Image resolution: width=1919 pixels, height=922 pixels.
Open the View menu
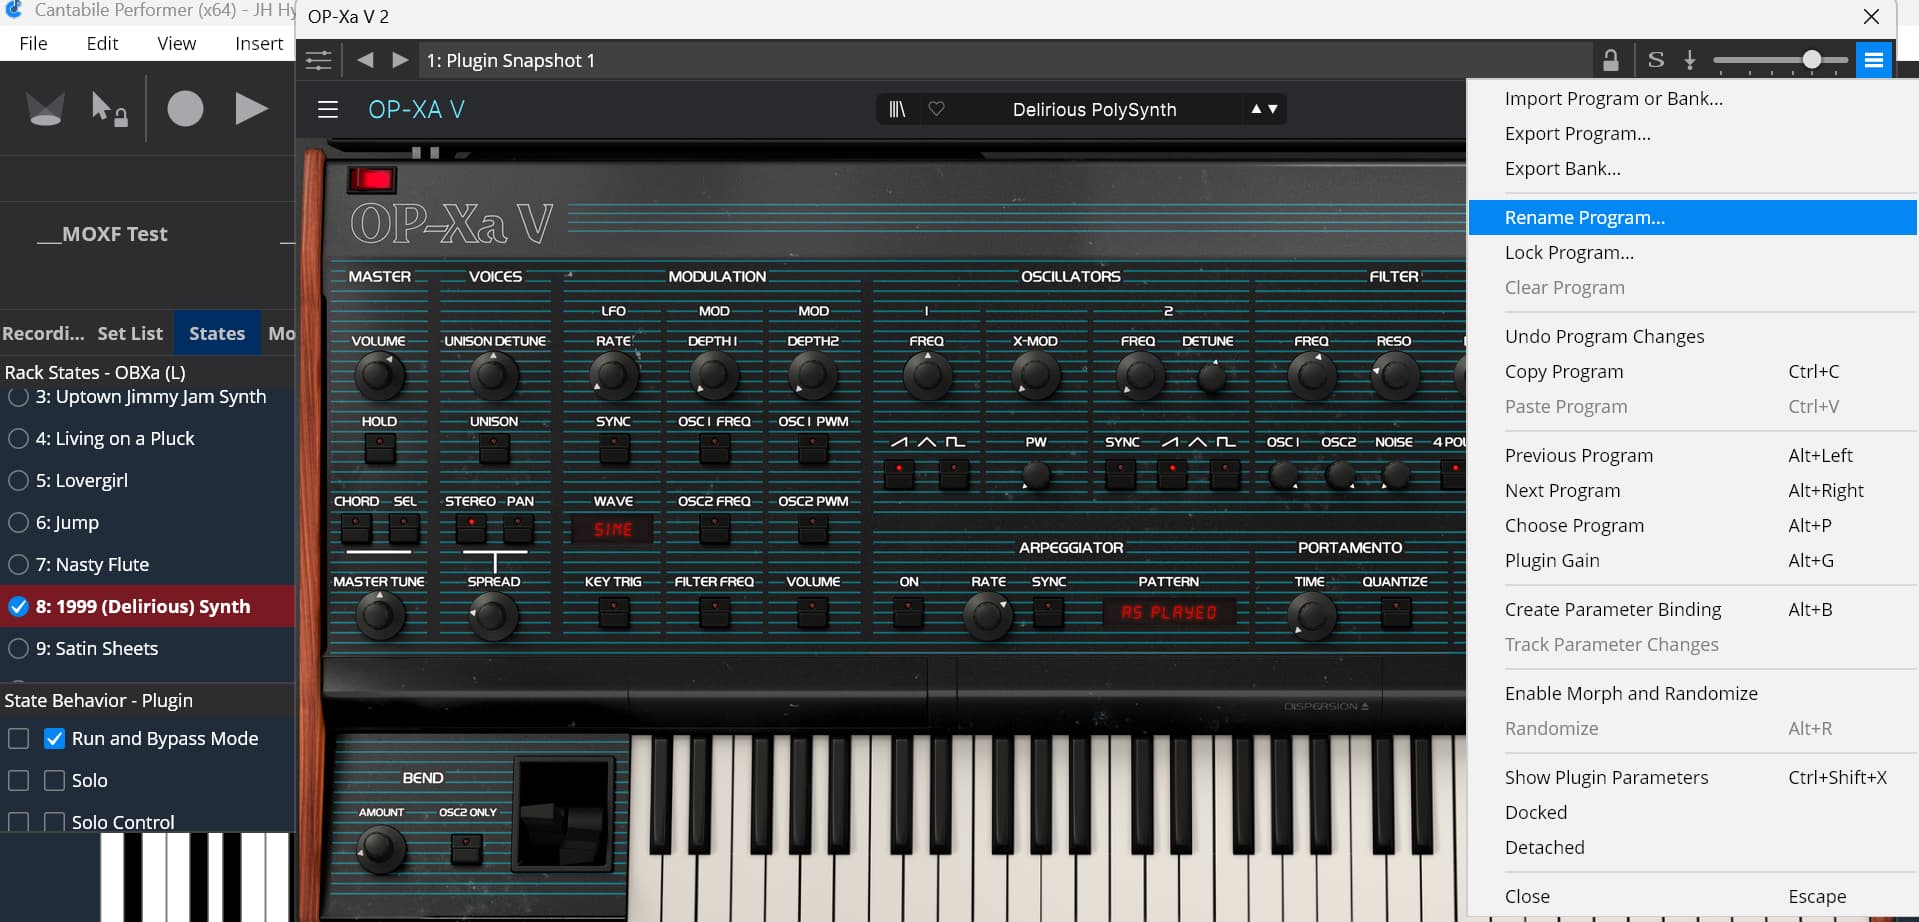176,43
